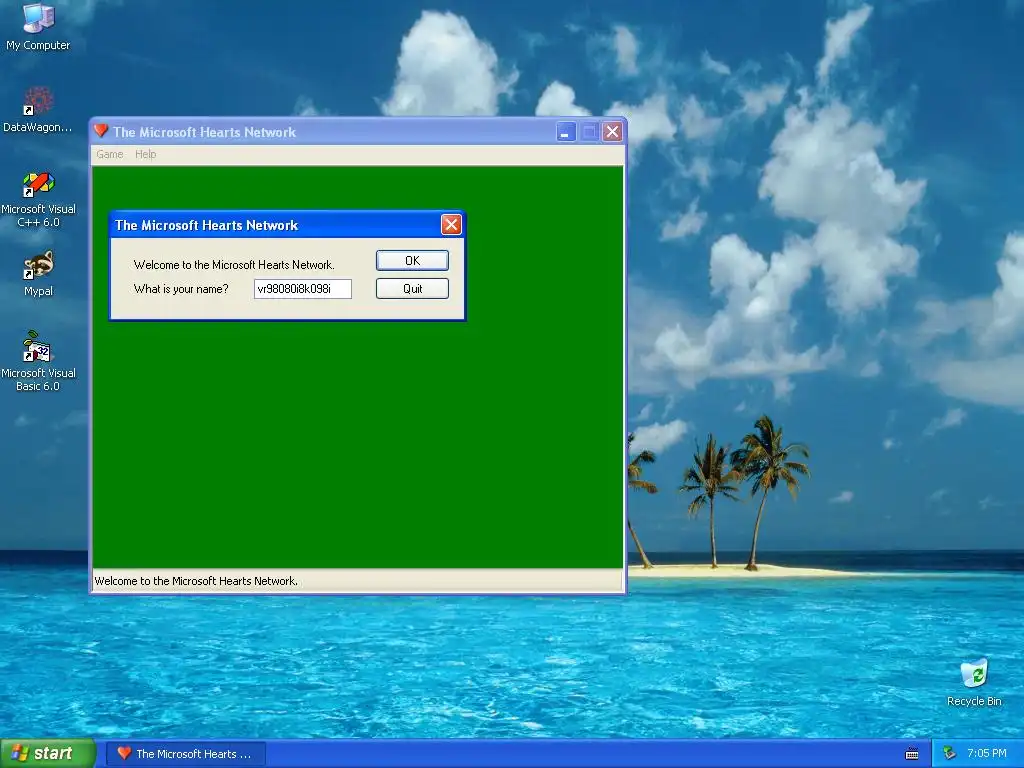Click the Start button
The height and width of the screenshot is (768, 1024).
pos(48,753)
